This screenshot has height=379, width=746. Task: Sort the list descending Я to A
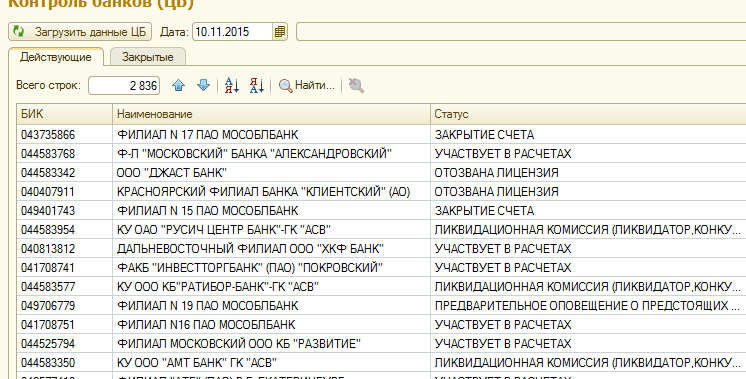point(257,86)
